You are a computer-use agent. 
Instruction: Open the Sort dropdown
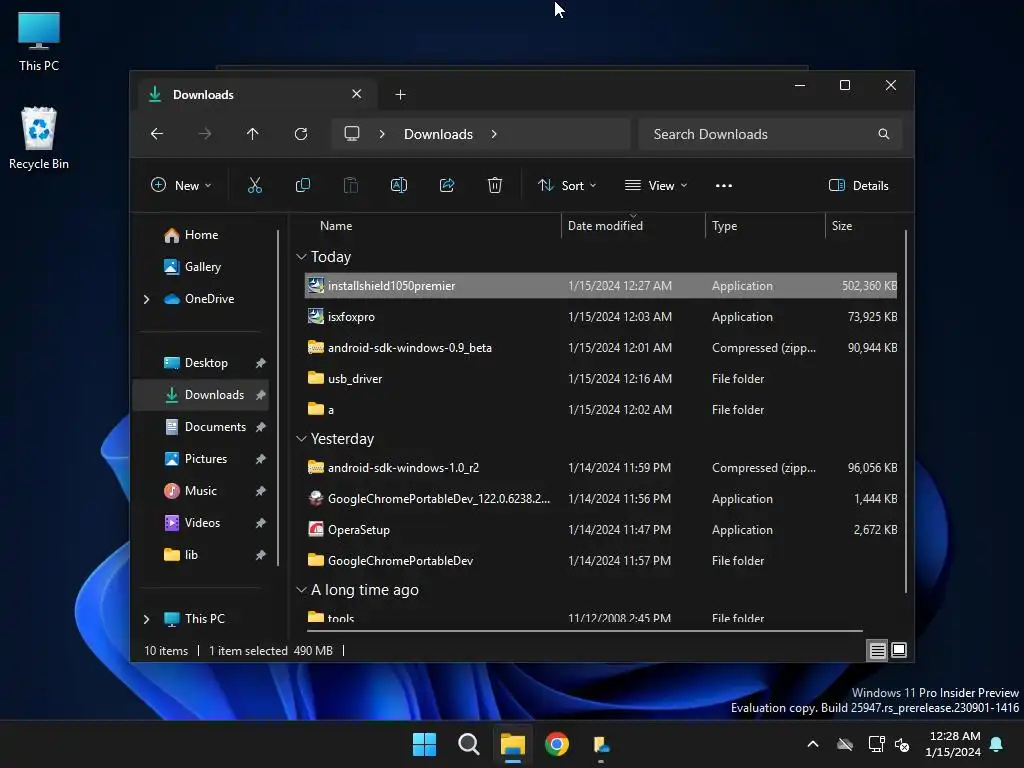click(x=567, y=185)
